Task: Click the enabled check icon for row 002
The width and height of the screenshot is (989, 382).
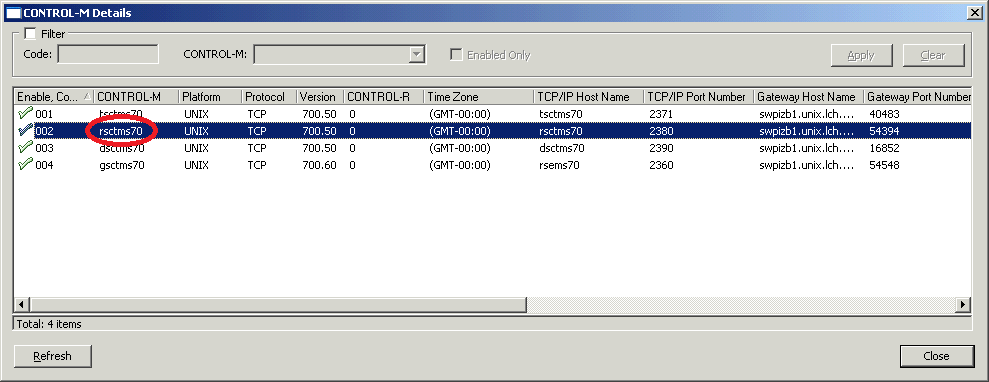Action: [25, 130]
